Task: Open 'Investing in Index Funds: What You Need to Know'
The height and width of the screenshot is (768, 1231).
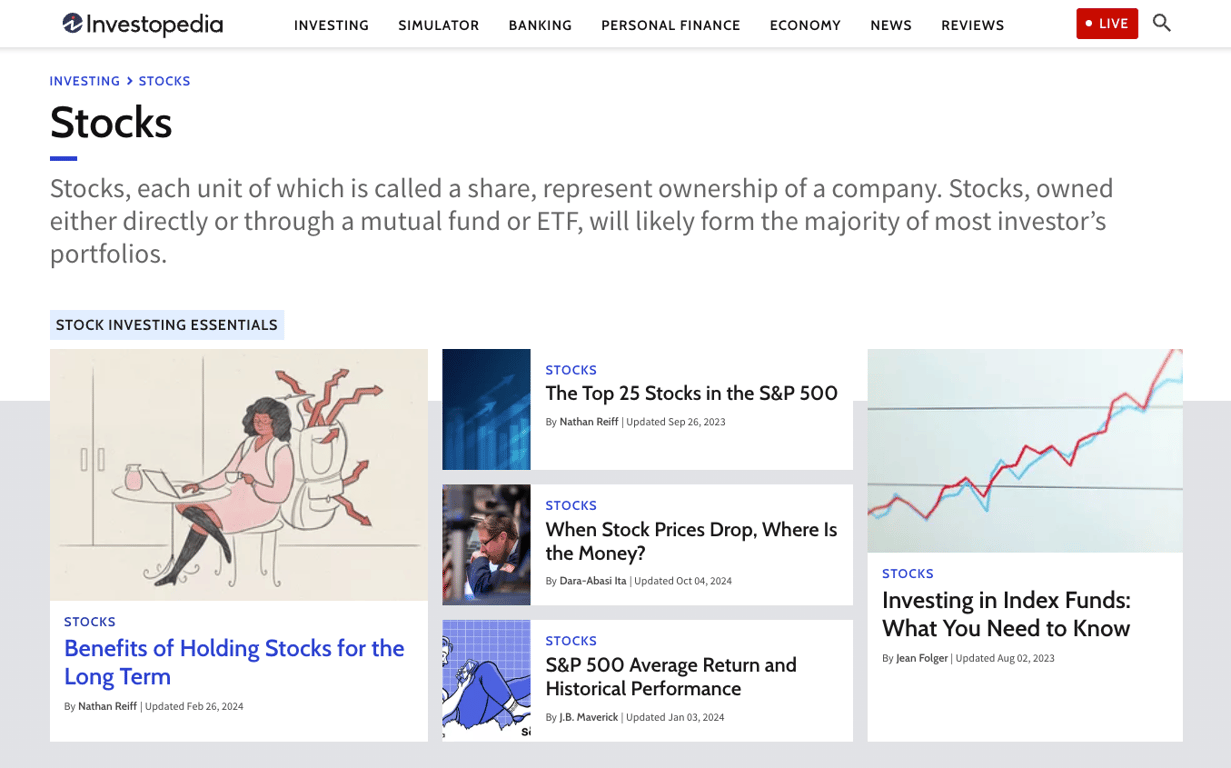Action: (1006, 614)
